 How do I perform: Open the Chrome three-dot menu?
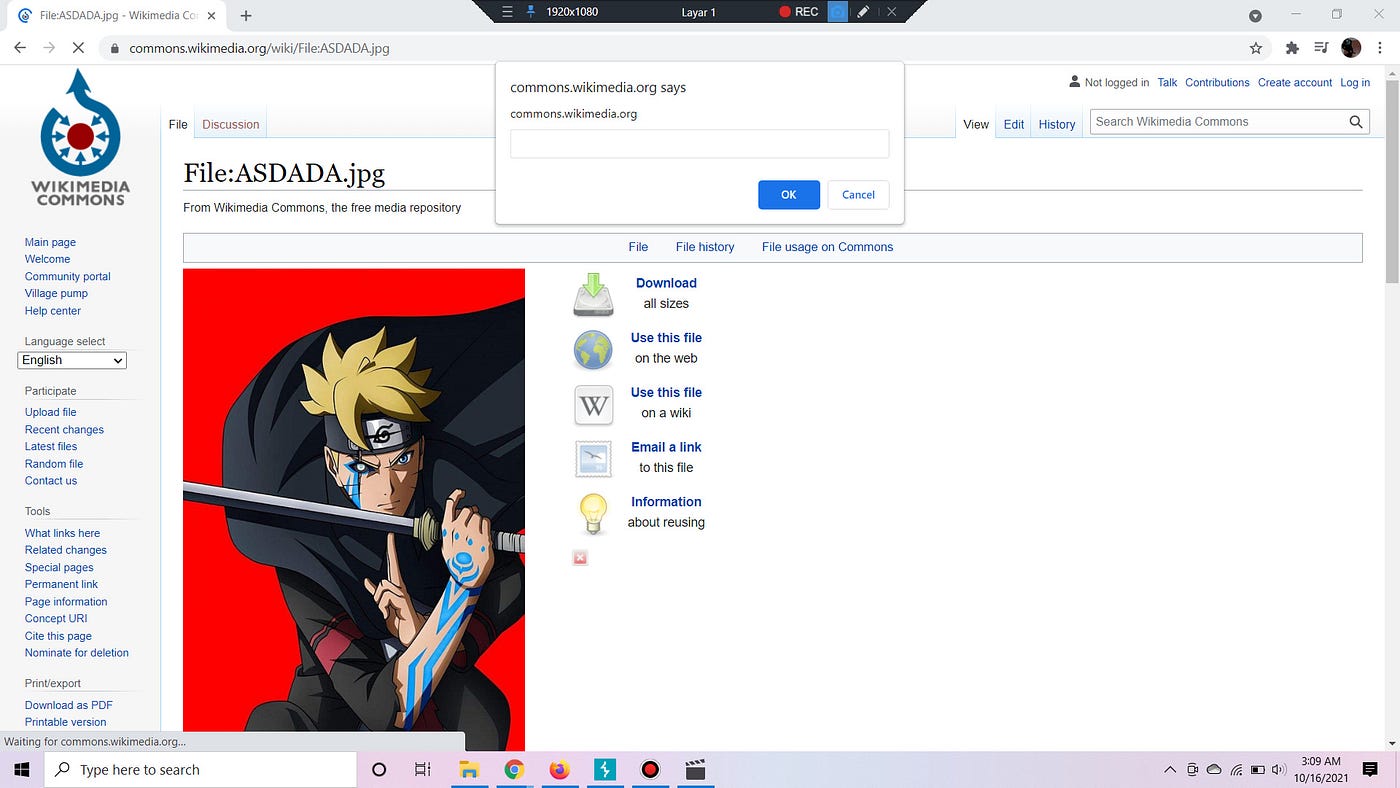pyautogui.click(x=1380, y=48)
